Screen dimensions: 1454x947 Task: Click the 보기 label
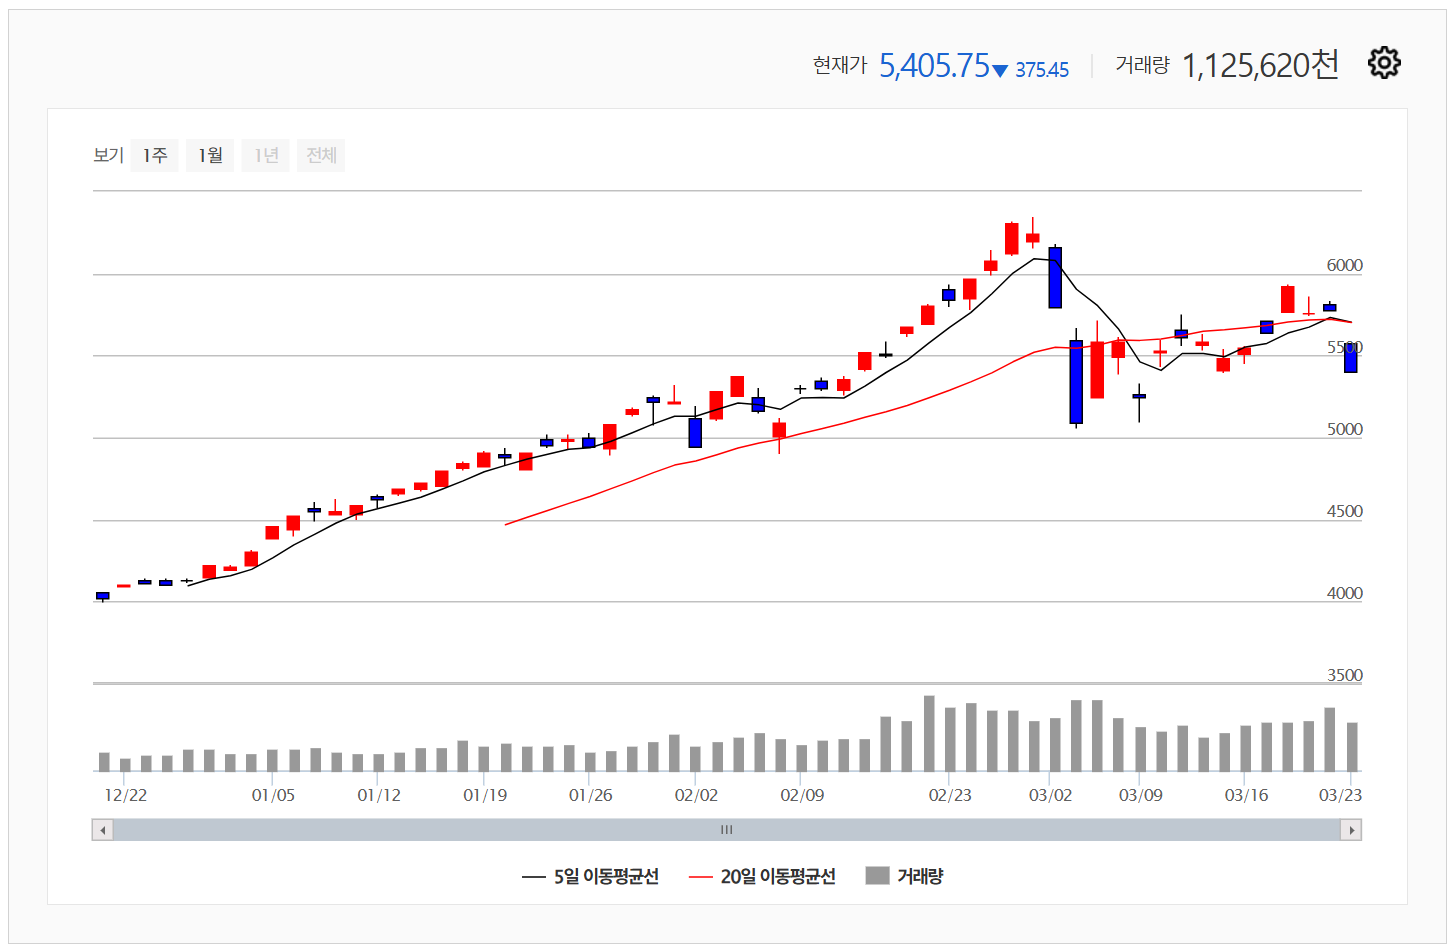(108, 155)
